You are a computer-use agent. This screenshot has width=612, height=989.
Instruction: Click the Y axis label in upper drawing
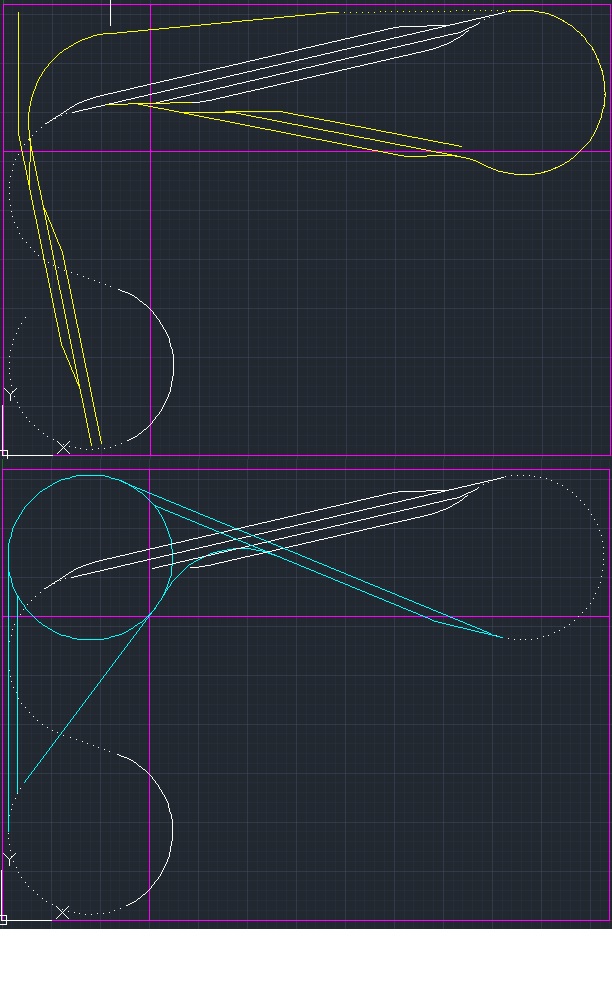coord(10,394)
